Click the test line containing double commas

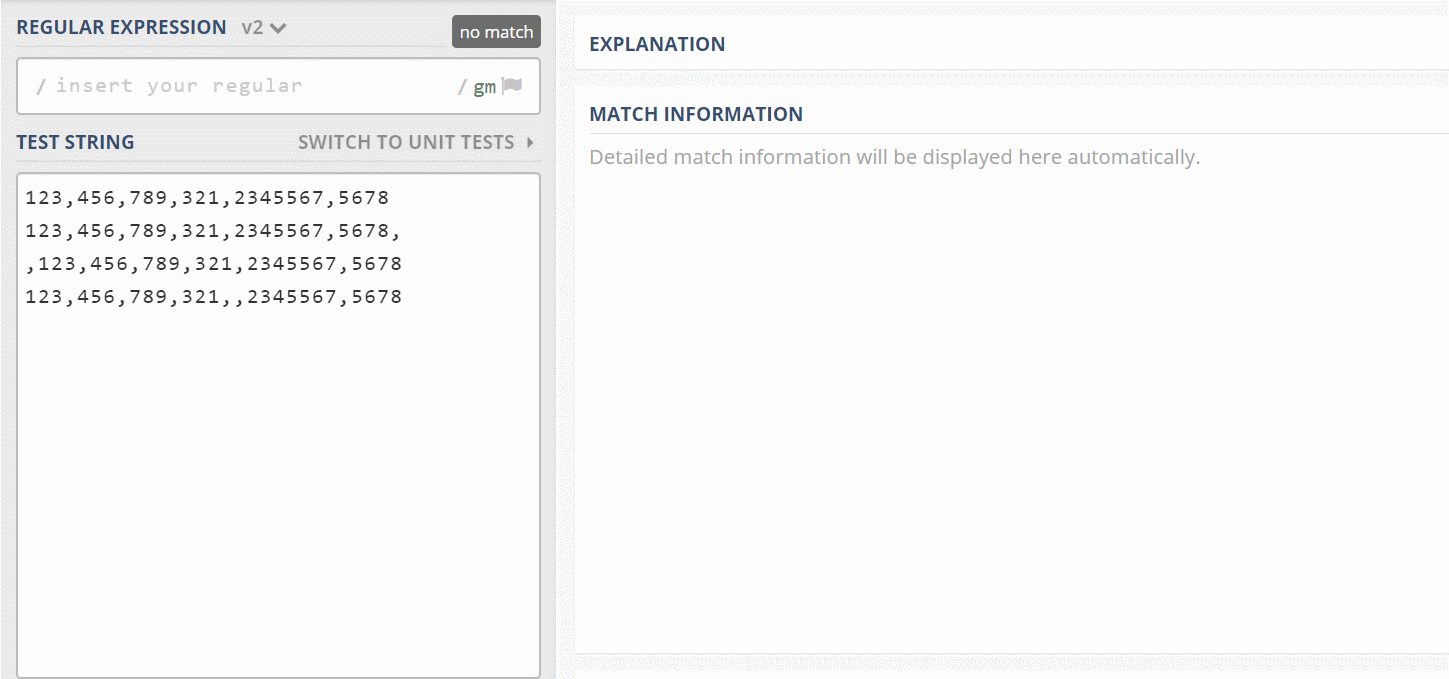point(213,297)
